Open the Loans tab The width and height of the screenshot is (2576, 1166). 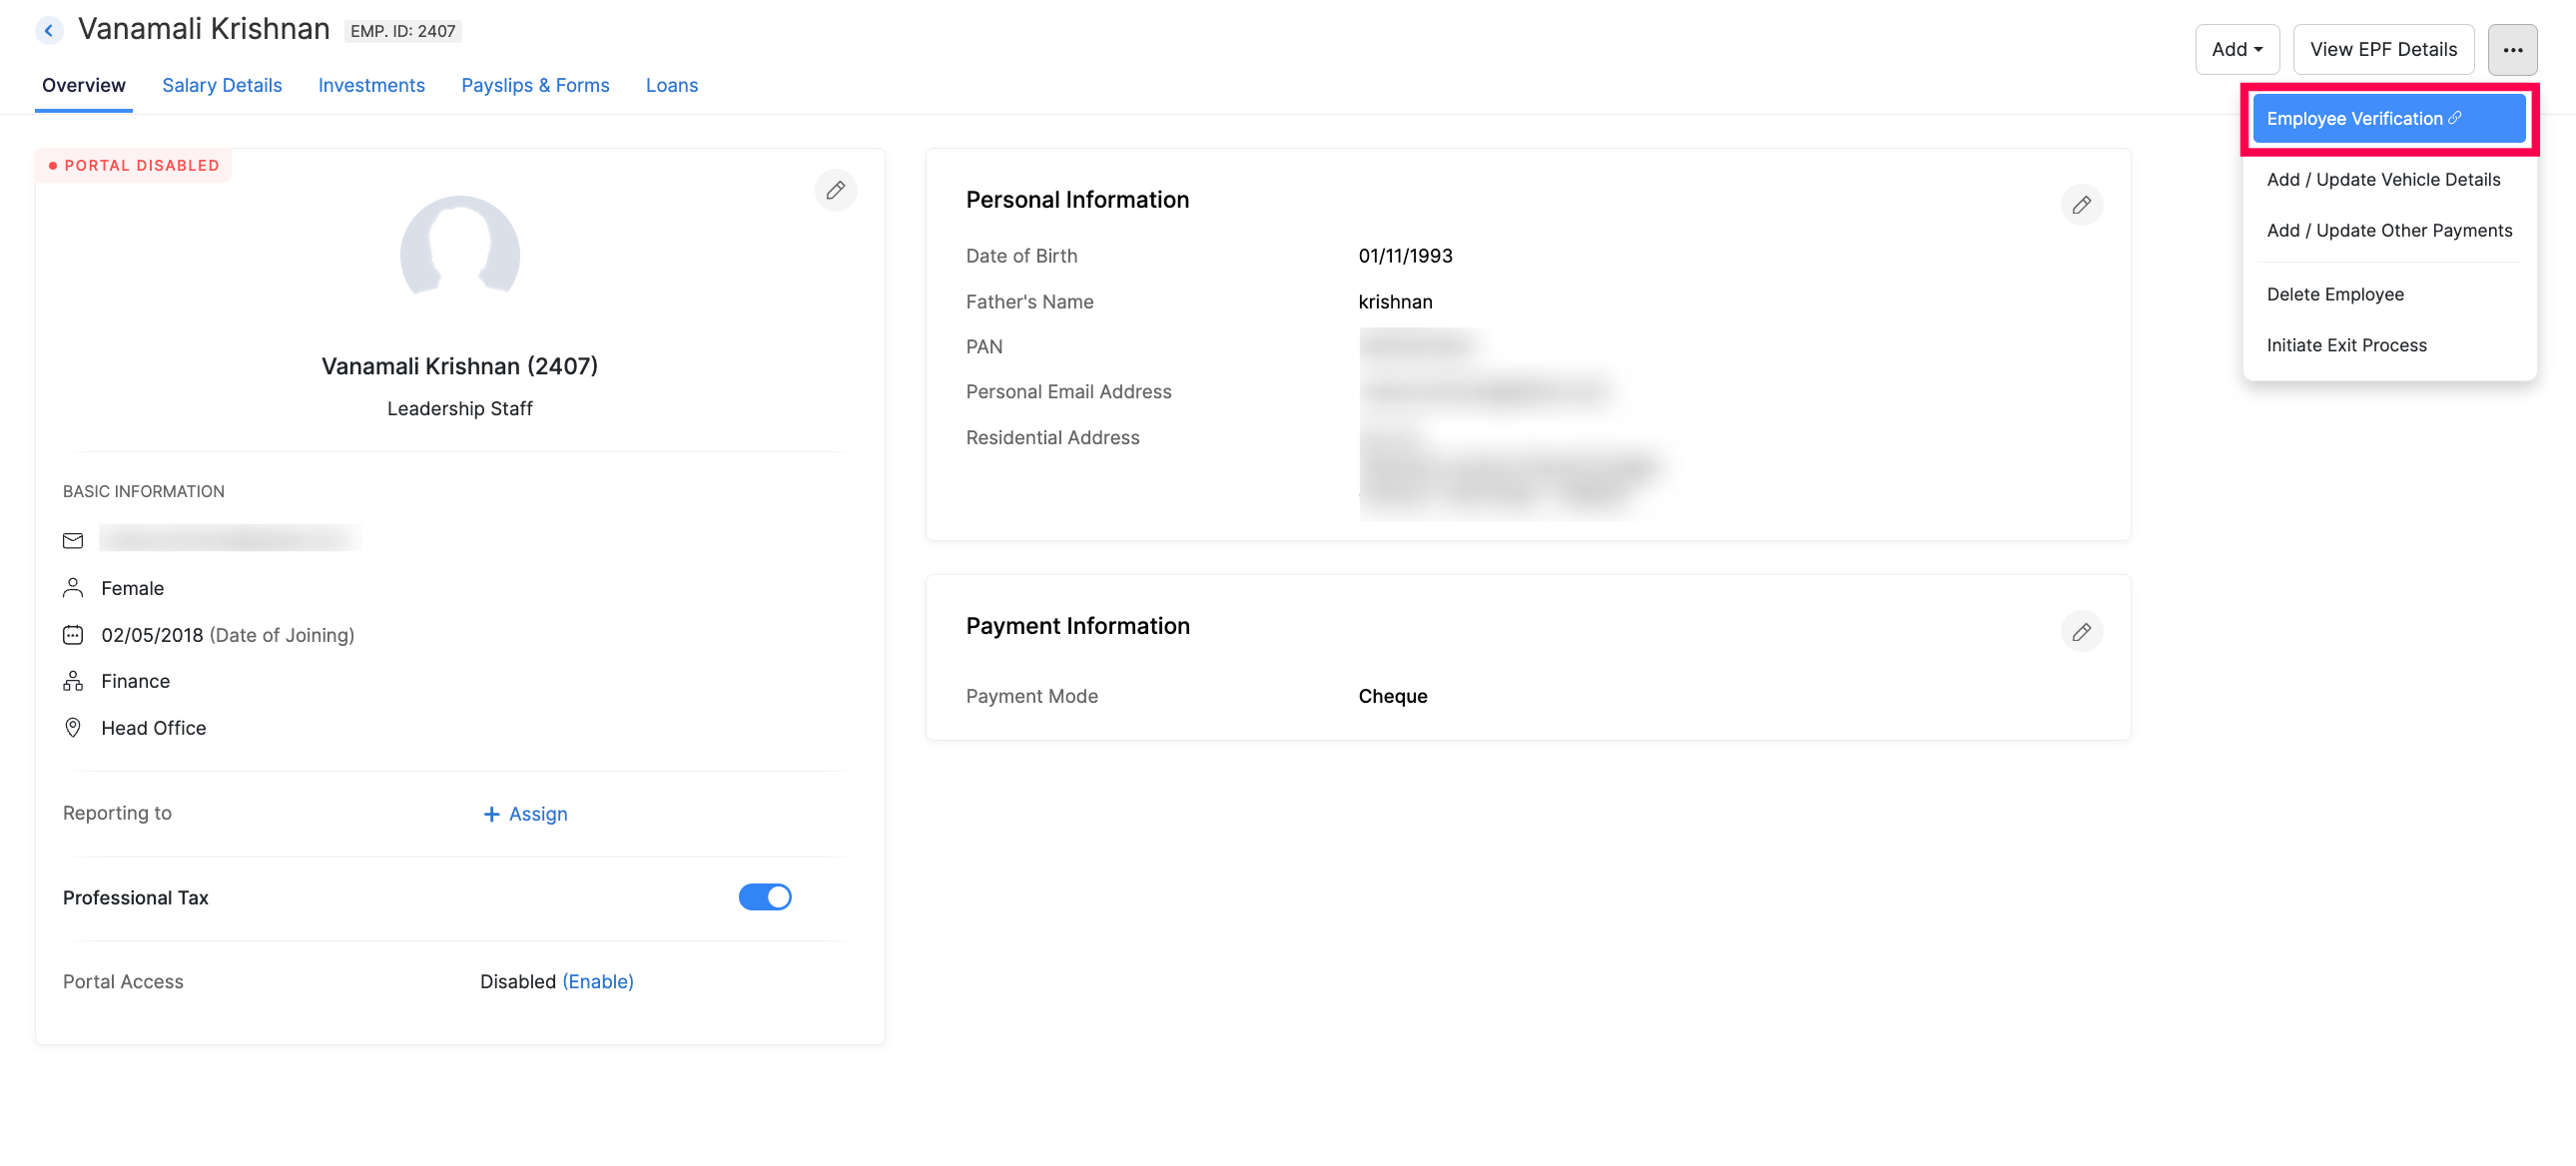[x=671, y=85]
